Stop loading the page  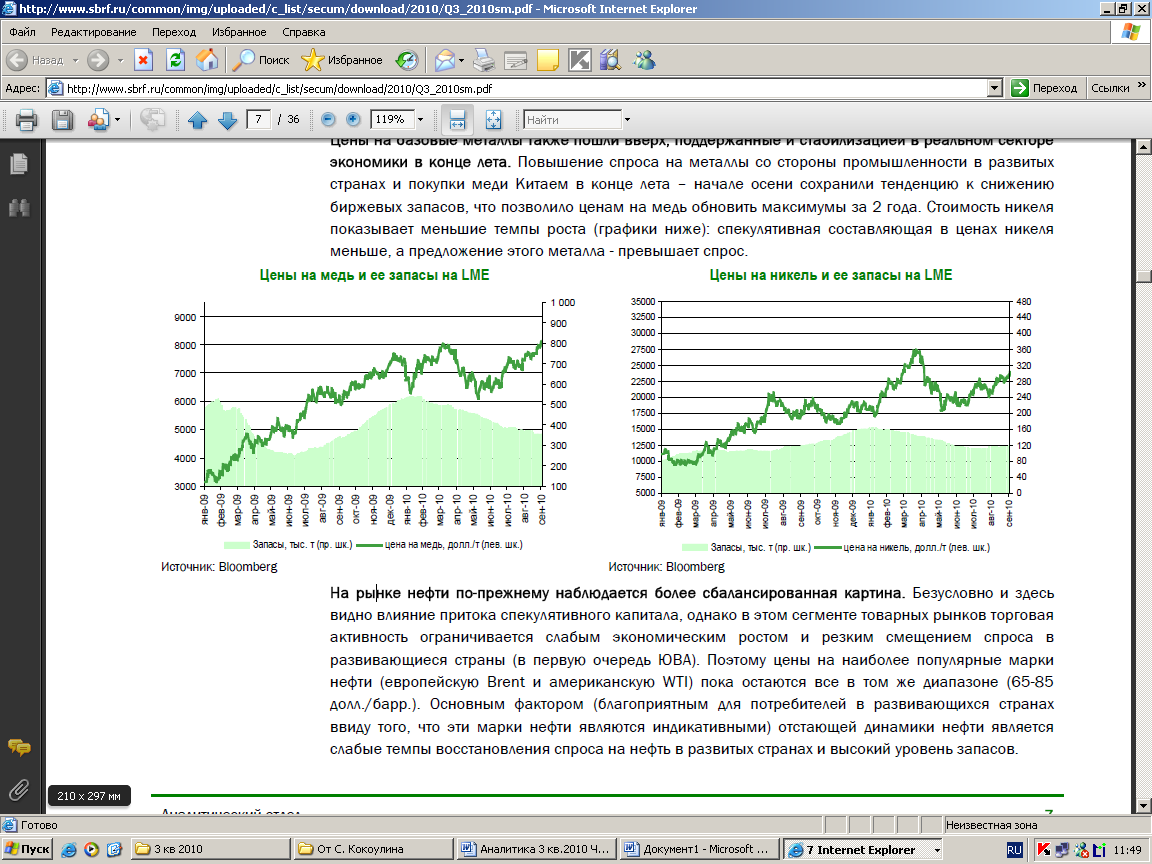143,60
